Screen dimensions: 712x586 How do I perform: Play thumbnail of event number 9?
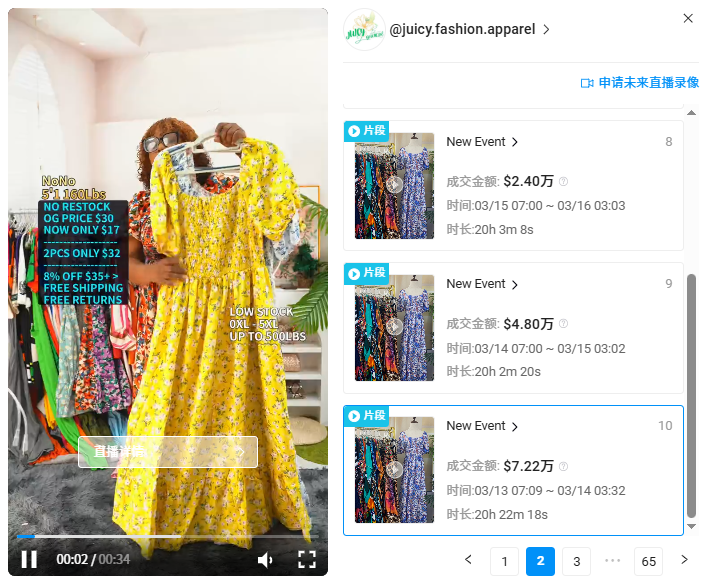394,327
